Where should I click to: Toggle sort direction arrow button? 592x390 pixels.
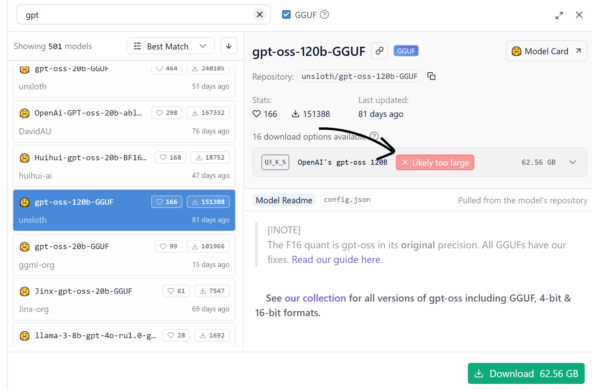[x=228, y=46]
